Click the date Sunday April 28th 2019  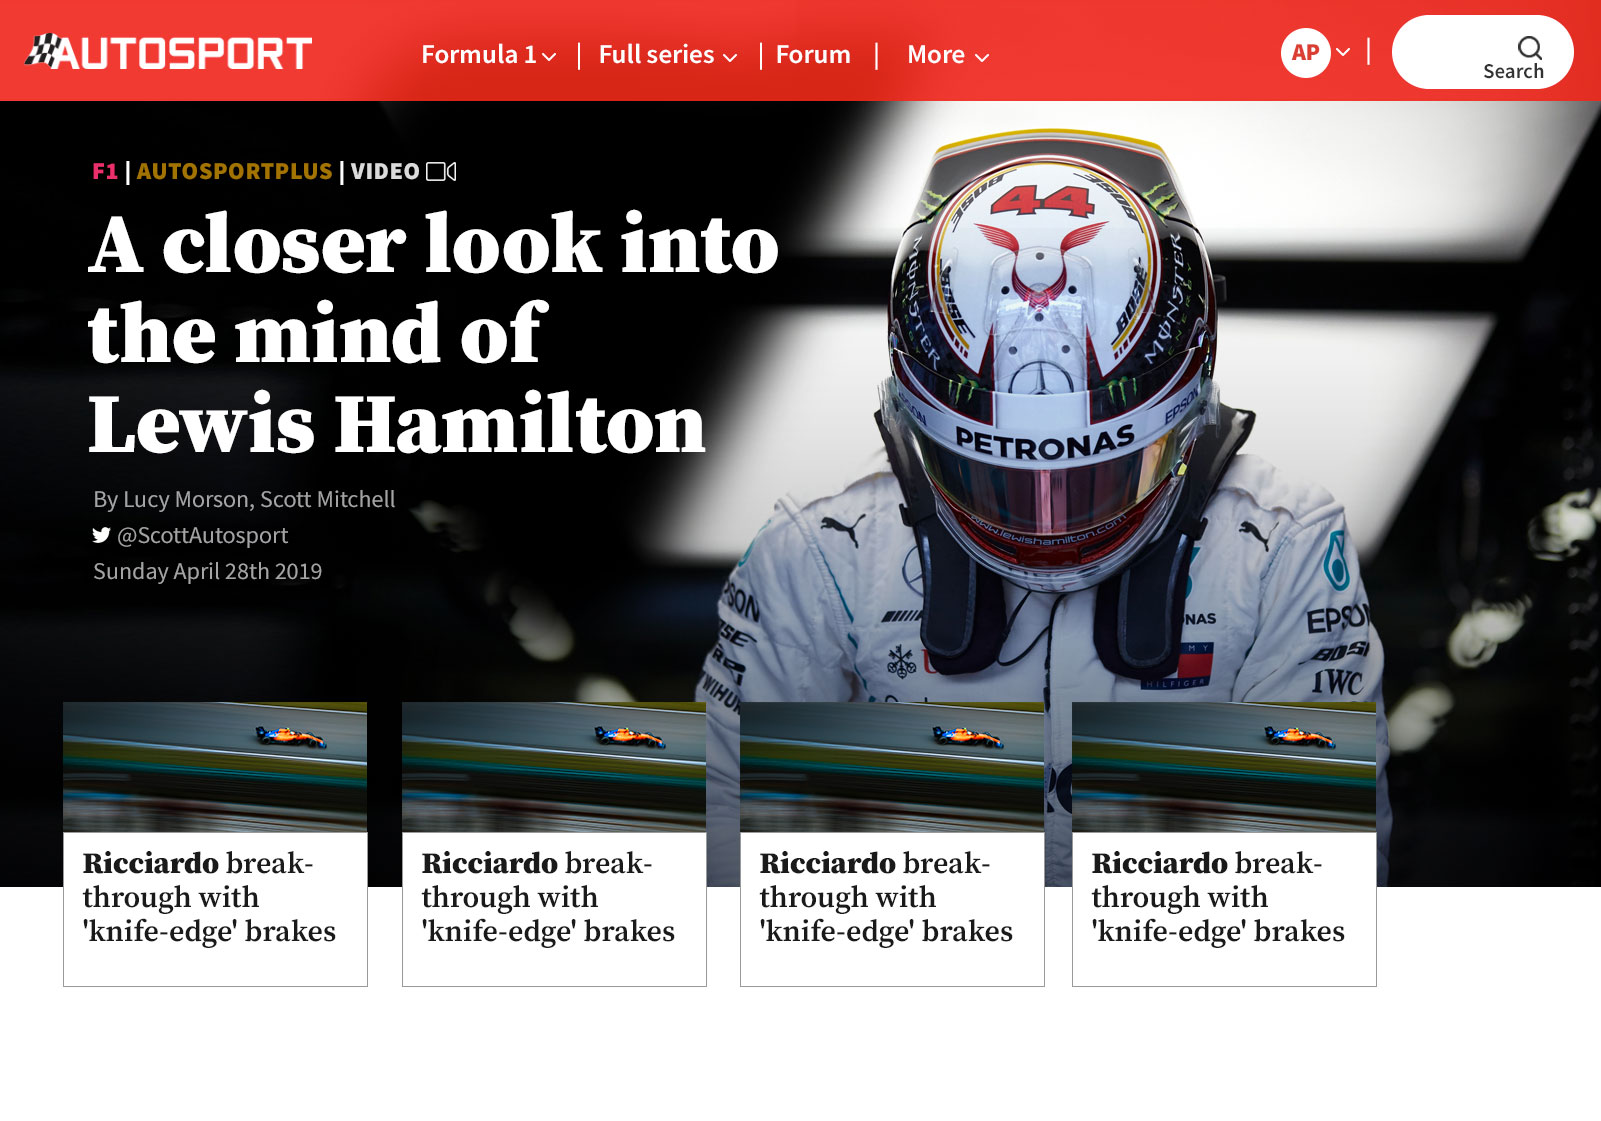(208, 571)
